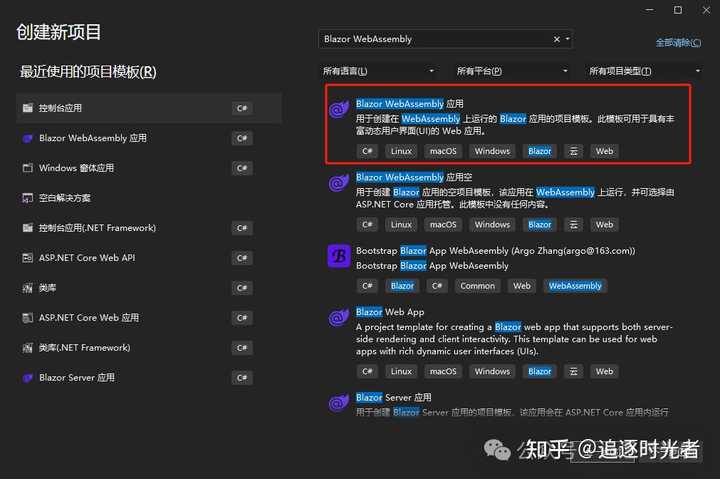Viewport: 720px width, 479px height.
Task: Click the 类库 template icon in the recent list
Action: pyautogui.click(x=28, y=288)
